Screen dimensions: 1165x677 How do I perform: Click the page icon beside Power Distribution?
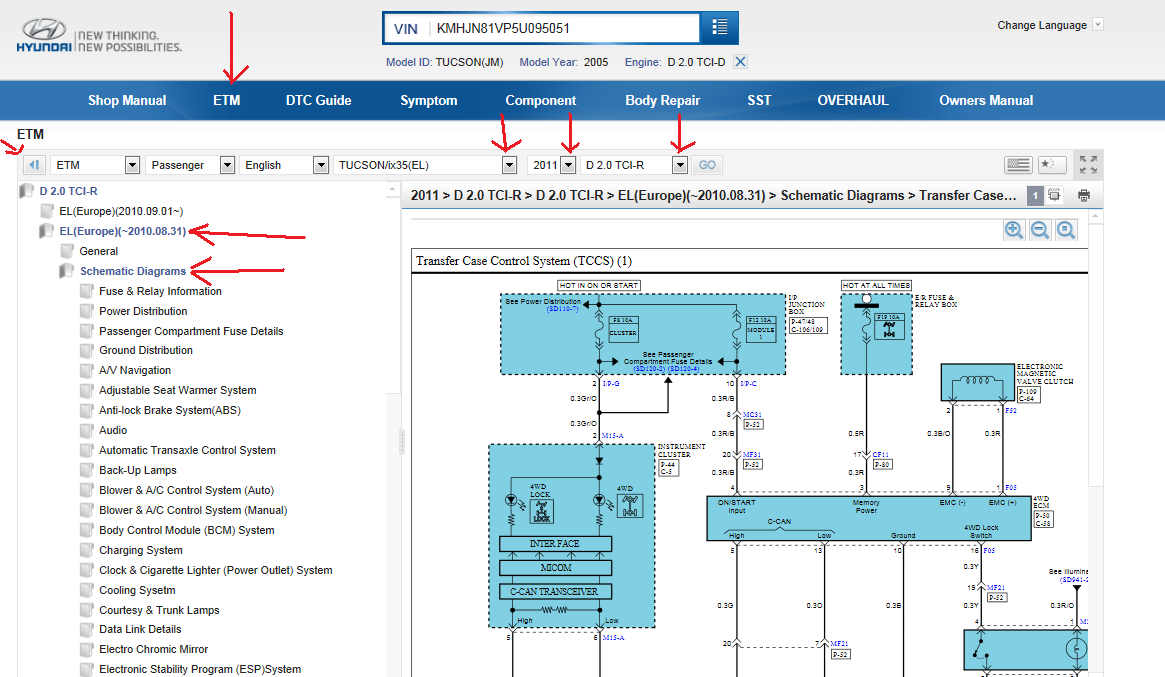point(87,311)
